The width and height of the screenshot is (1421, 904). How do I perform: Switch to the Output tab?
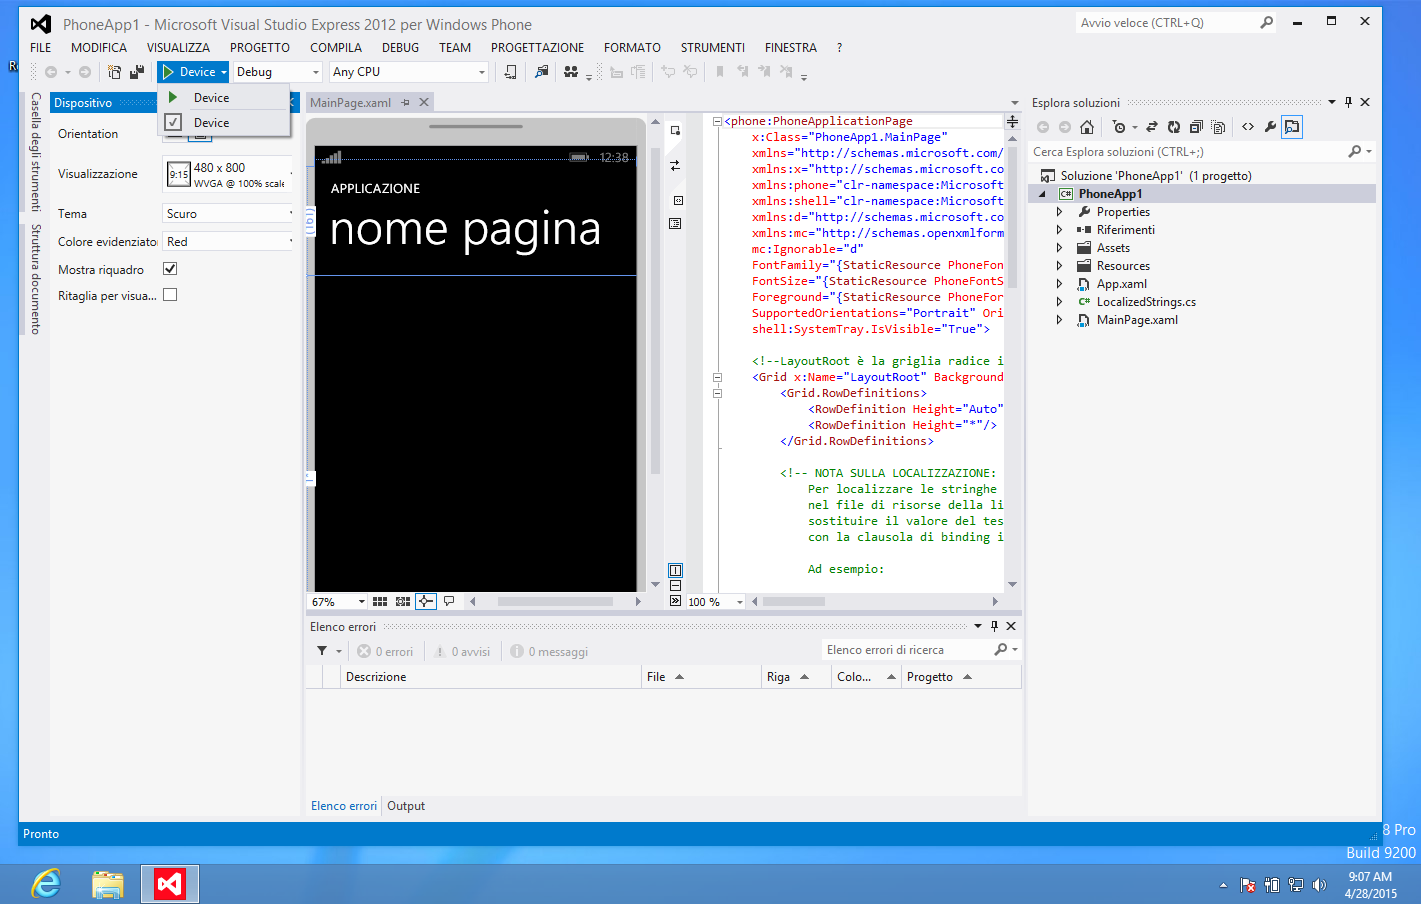405,806
